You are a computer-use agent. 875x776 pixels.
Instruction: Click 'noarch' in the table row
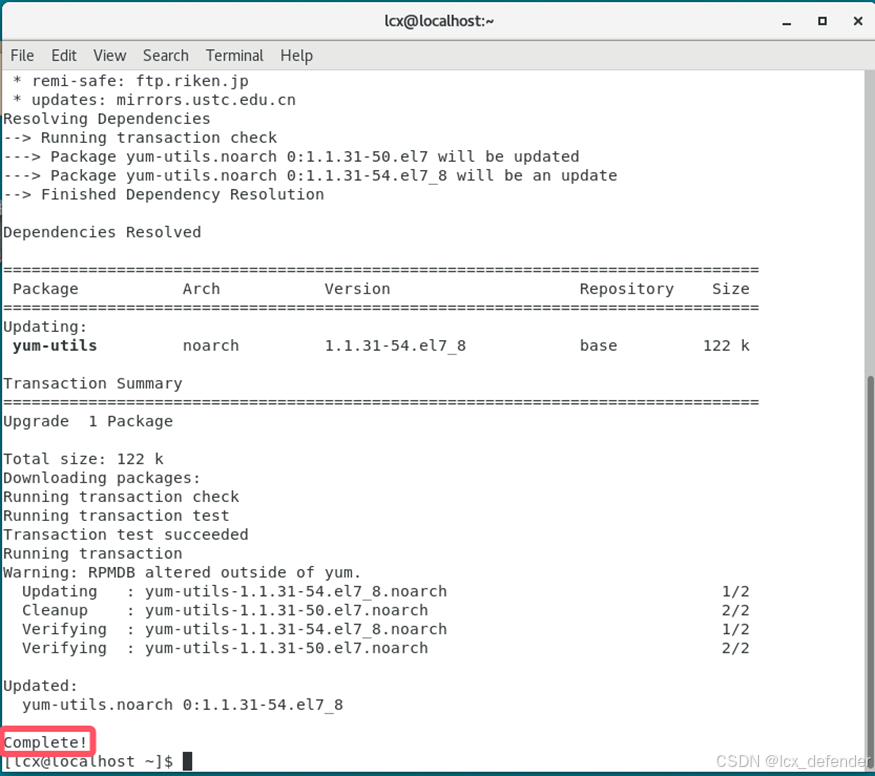(x=211, y=346)
